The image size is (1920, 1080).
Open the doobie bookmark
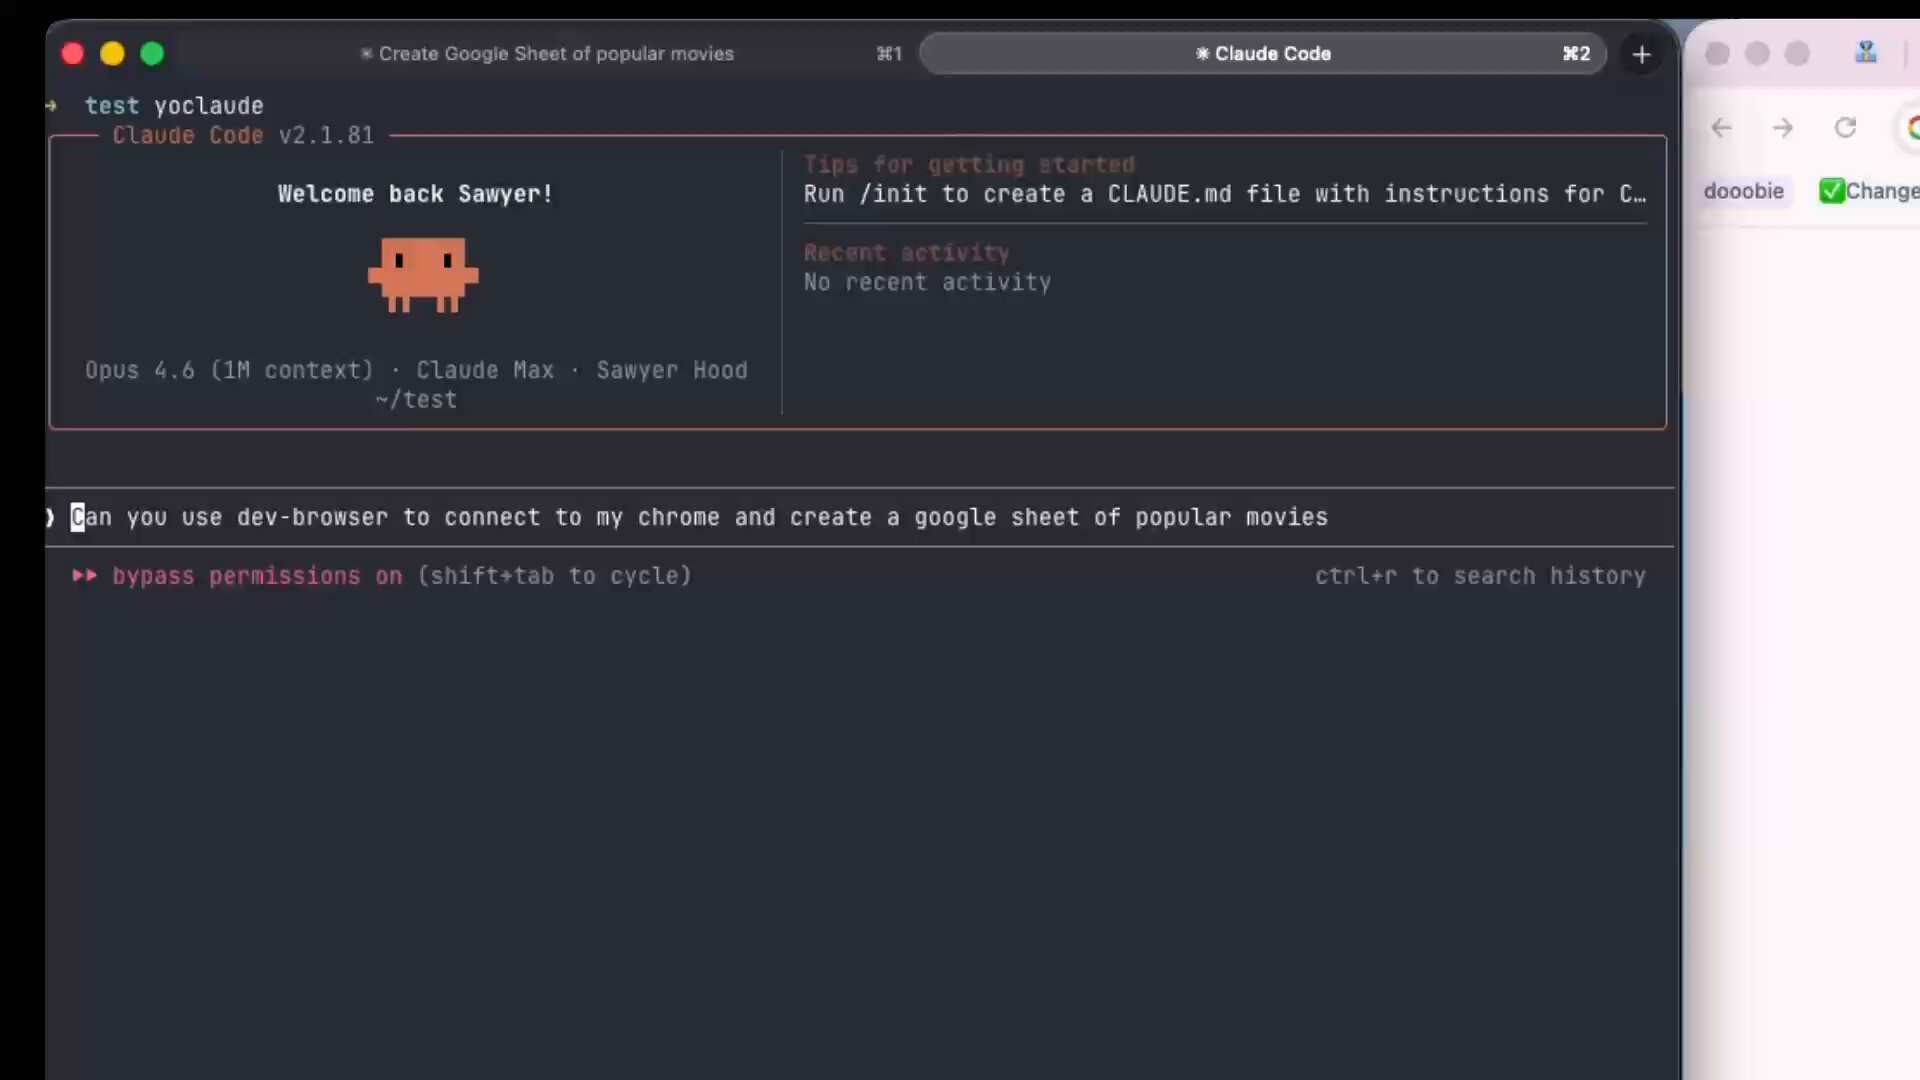click(x=1743, y=191)
